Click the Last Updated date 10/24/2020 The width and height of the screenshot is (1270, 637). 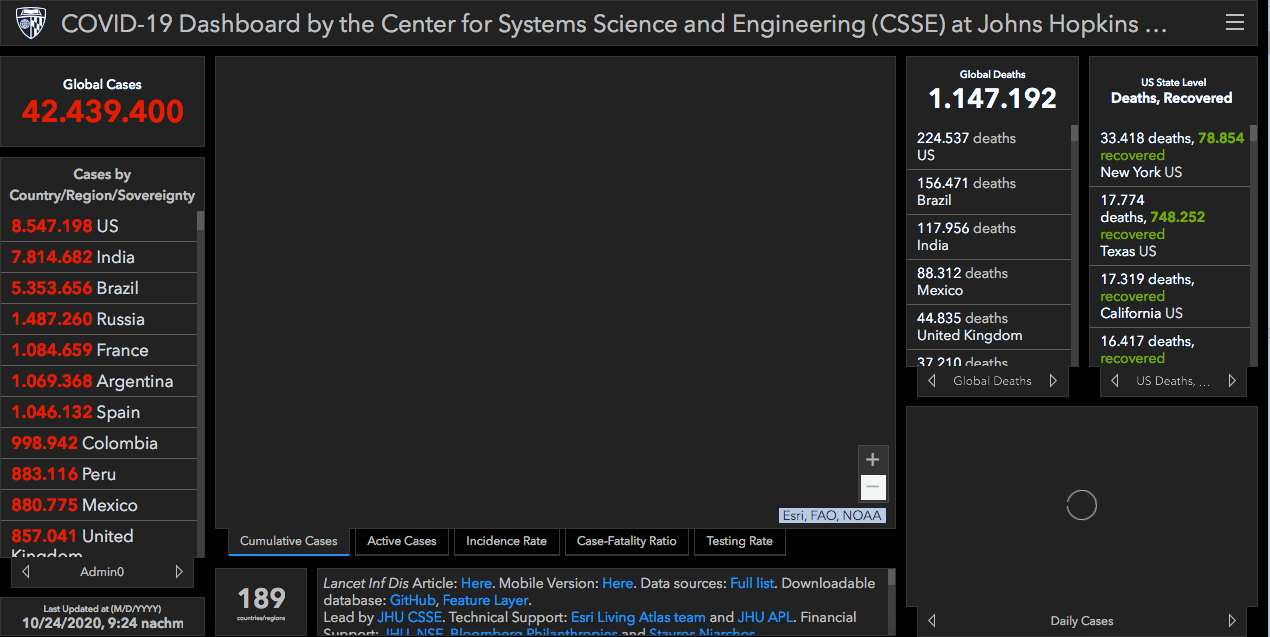pos(102,625)
